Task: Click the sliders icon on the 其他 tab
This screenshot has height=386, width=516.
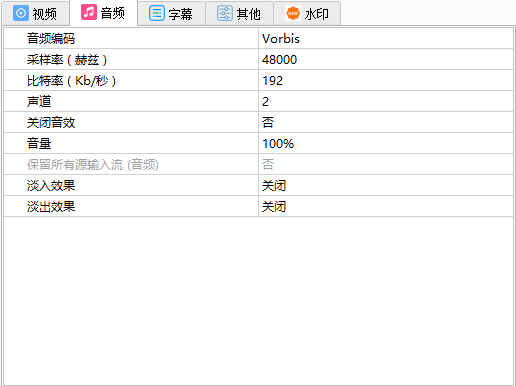Action: click(x=225, y=13)
